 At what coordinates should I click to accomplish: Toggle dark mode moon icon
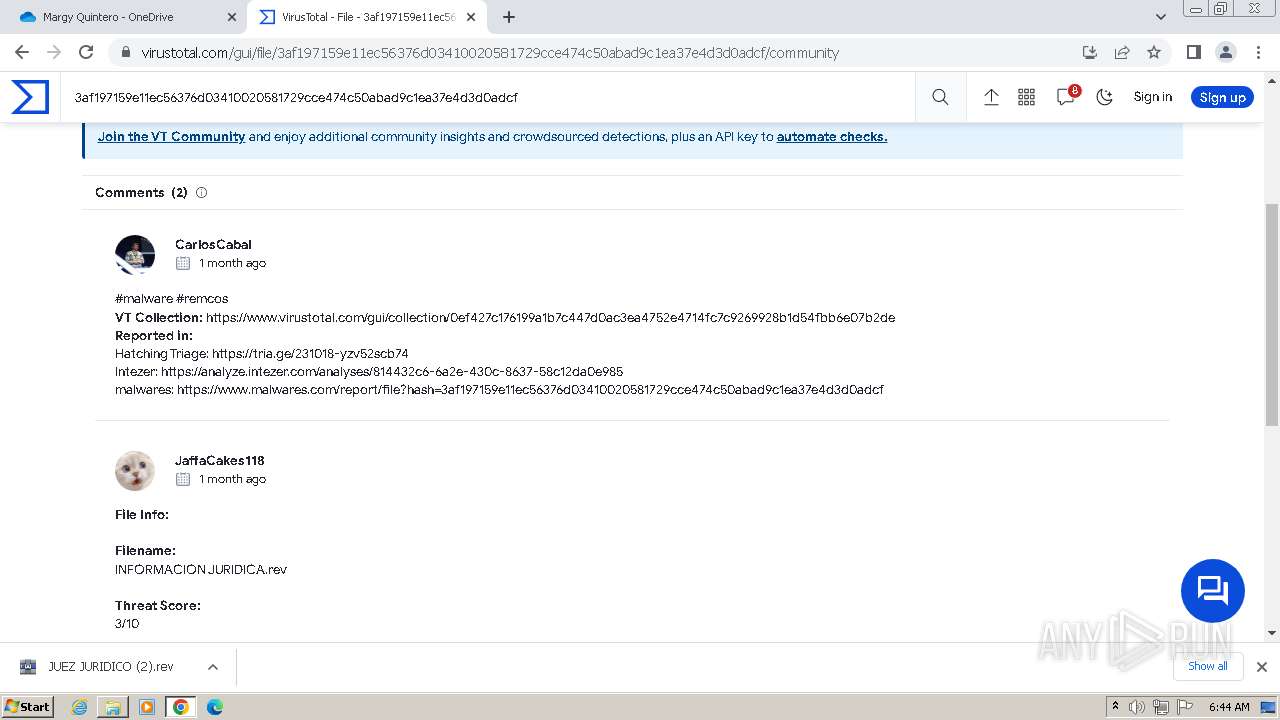pos(1105,97)
